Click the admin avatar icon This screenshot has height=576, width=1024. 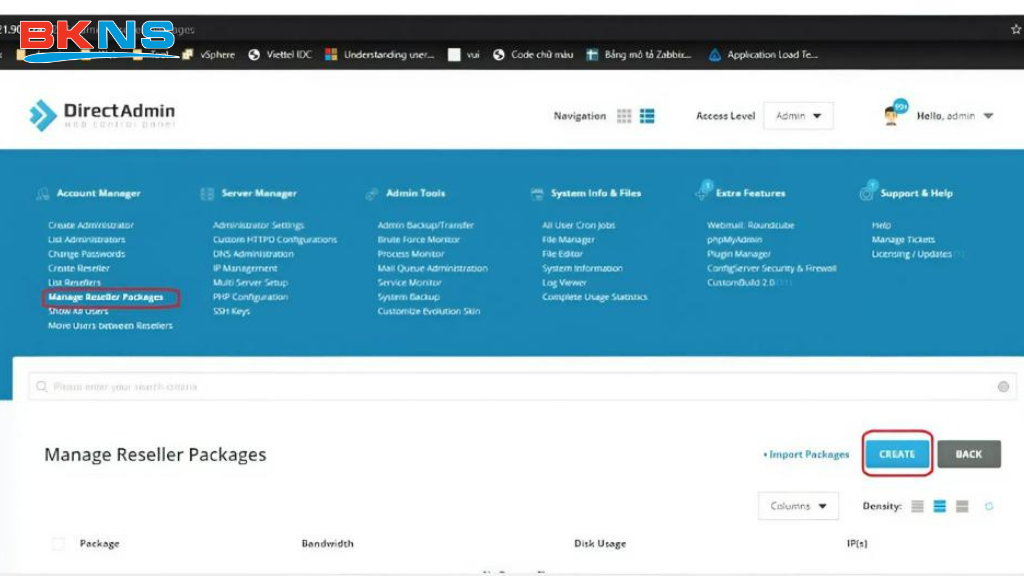893,113
